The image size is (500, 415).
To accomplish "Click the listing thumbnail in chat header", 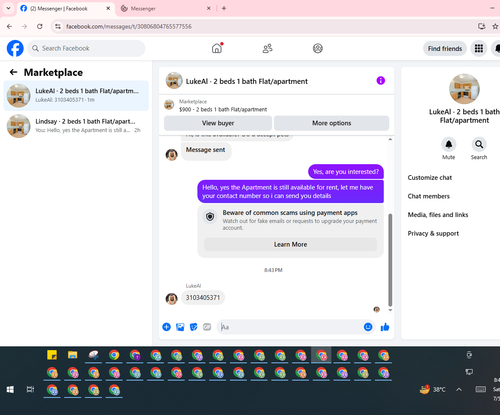I will pyautogui.click(x=174, y=81).
